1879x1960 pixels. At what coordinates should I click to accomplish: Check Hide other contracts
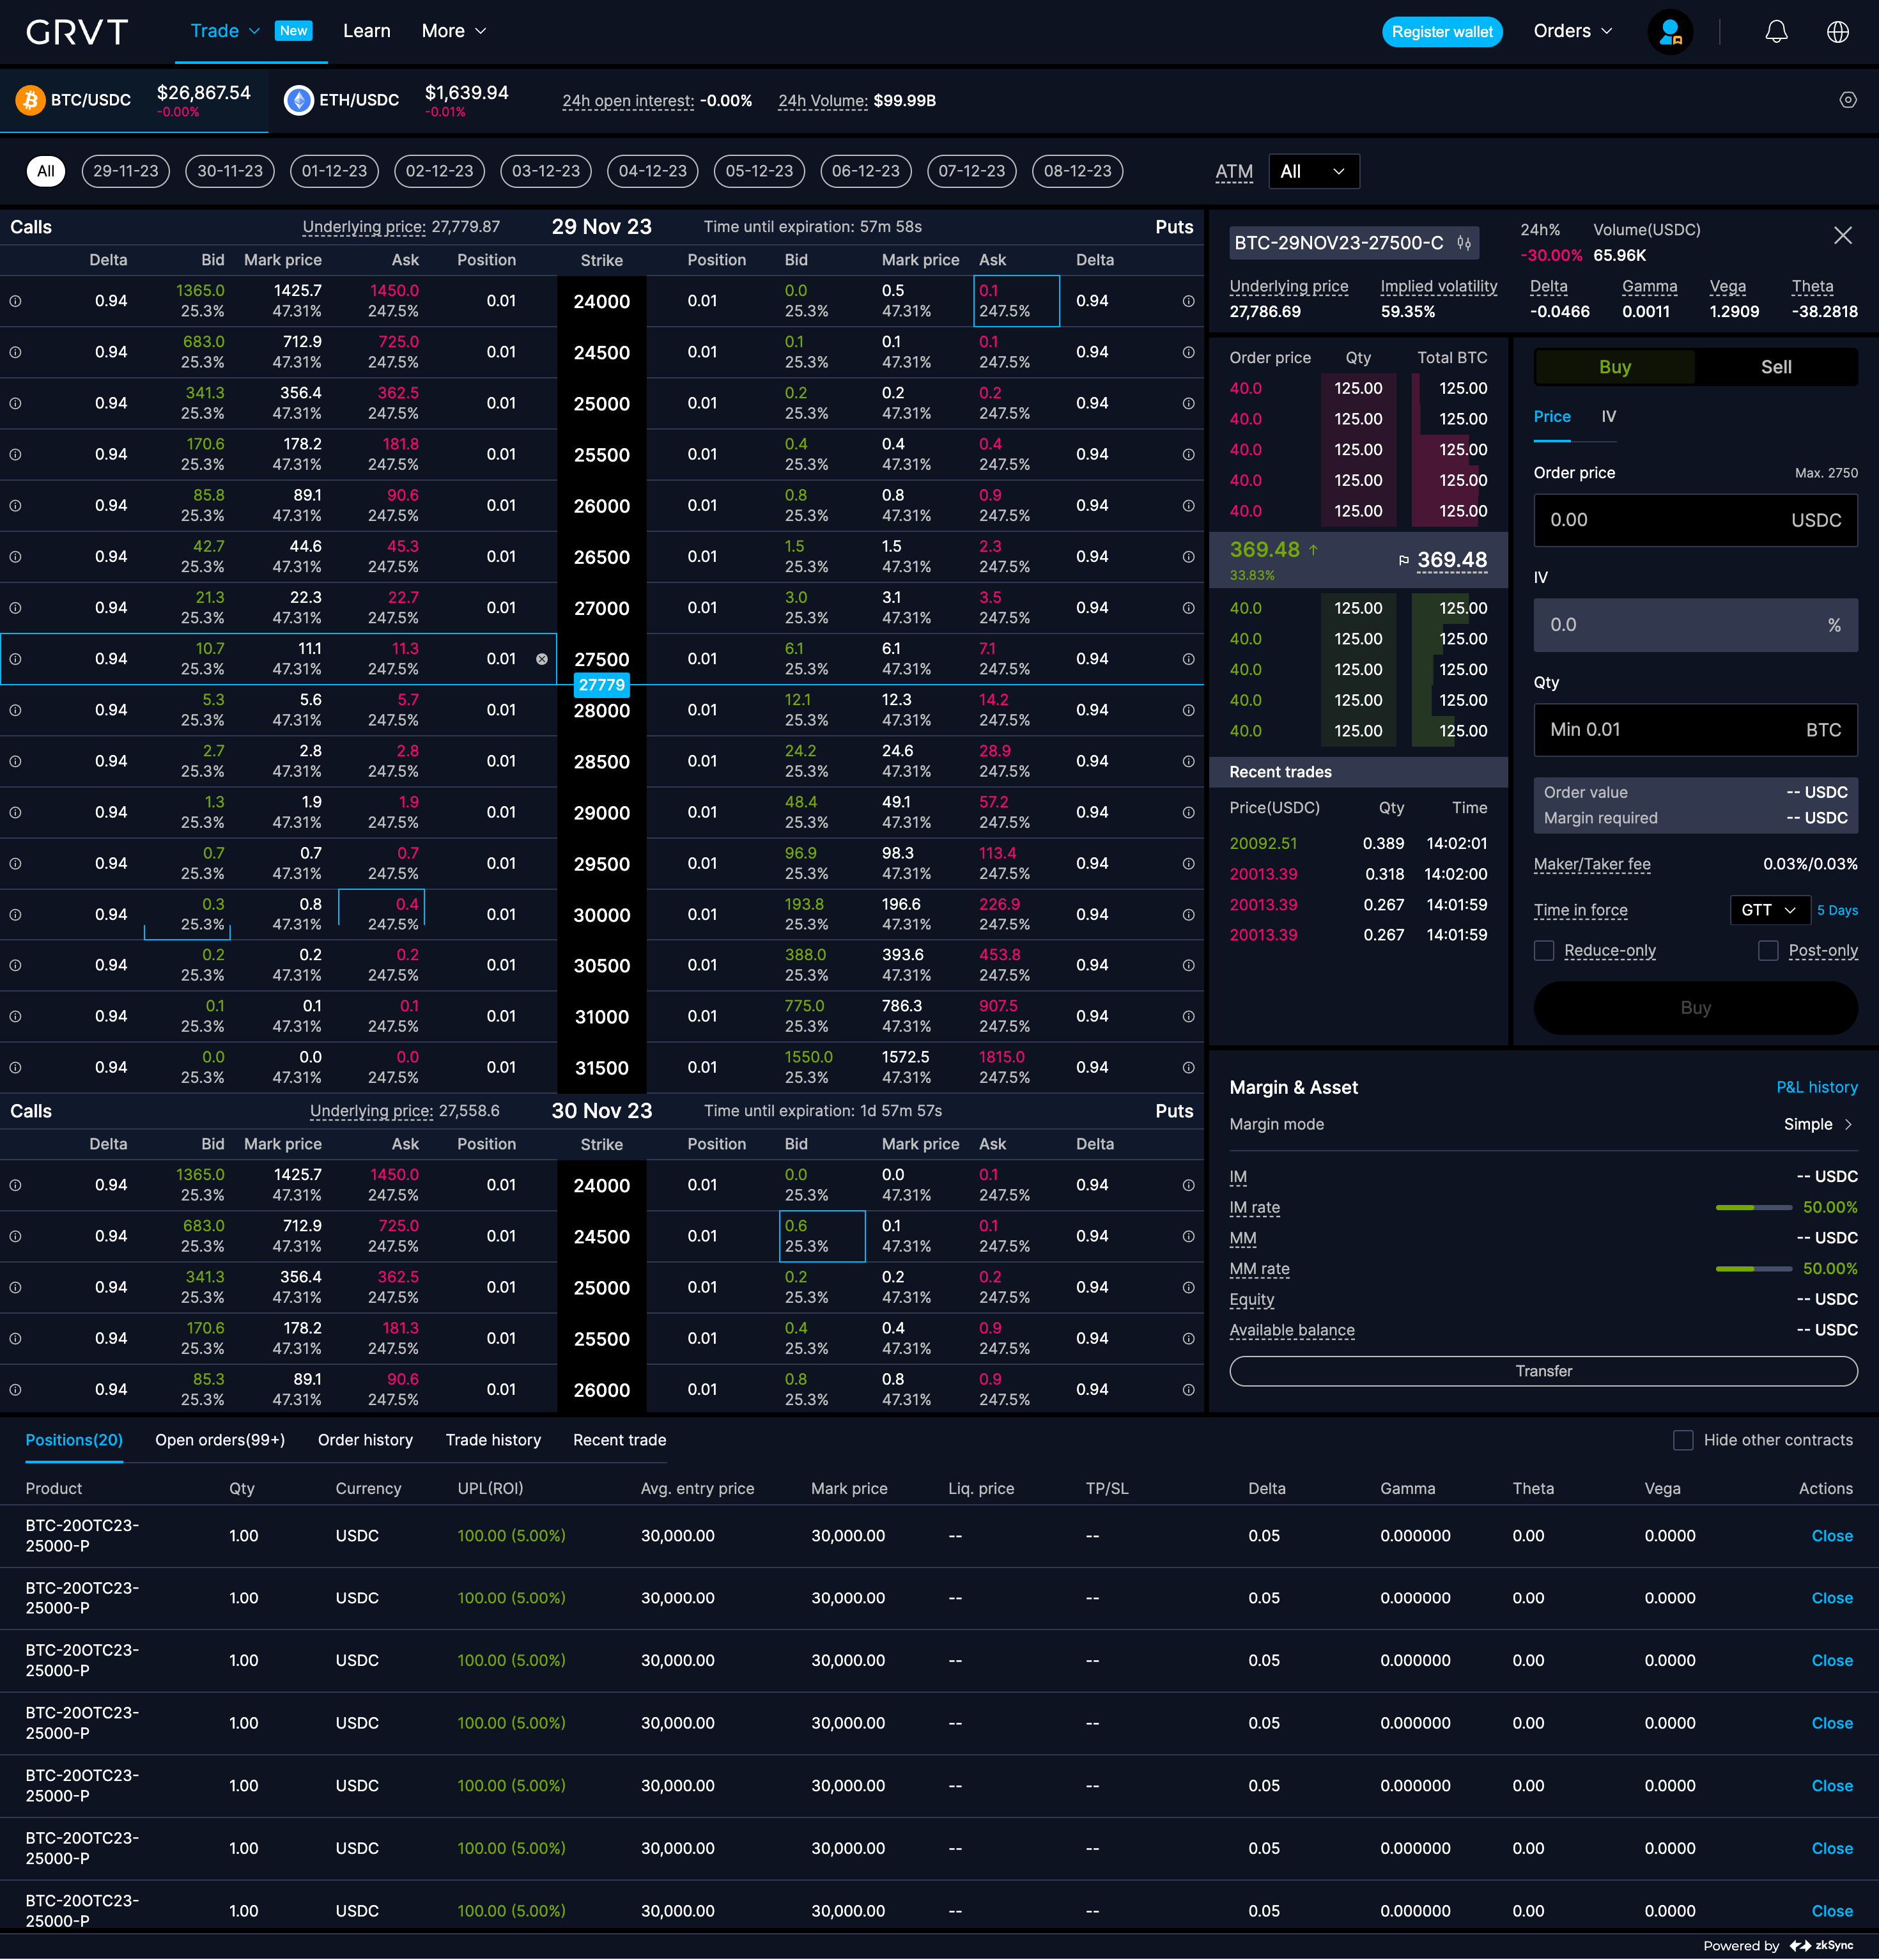[1685, 1440]
